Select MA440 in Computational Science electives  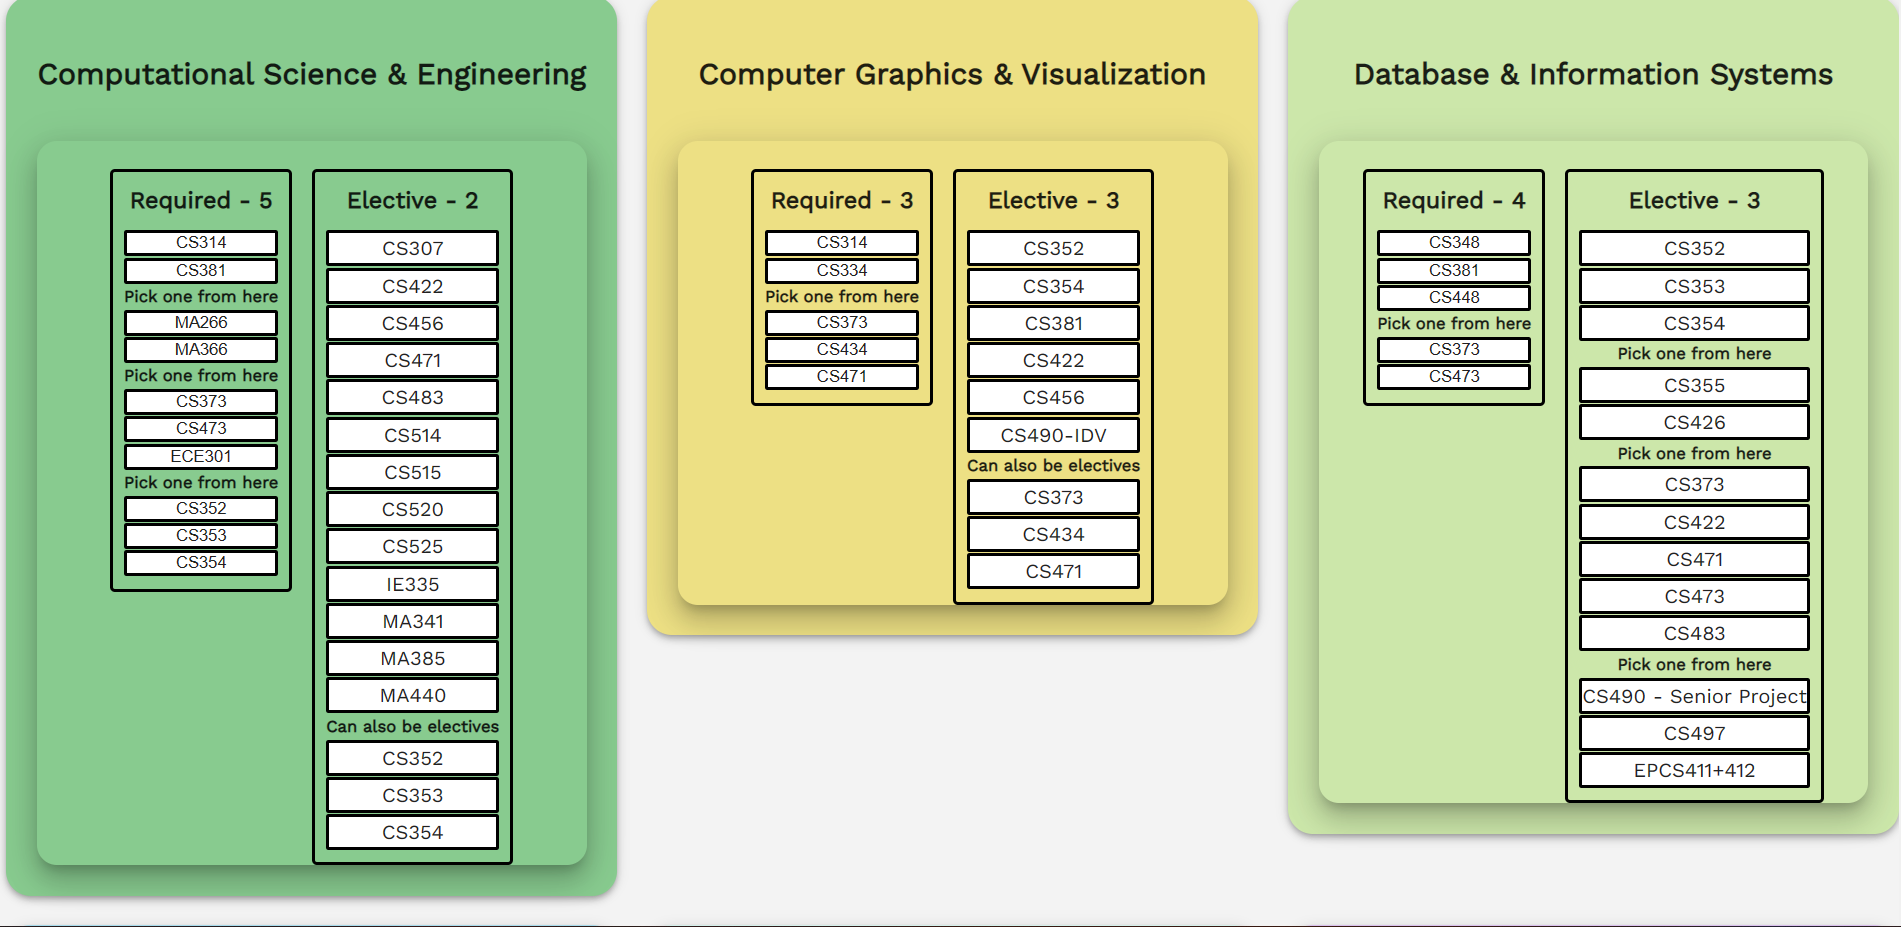click(412, 695)
